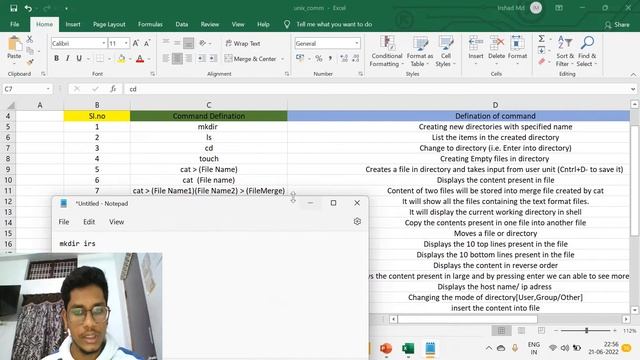The image size is (640, 360).
Task: Click the horizontal scrollbar in Excel
Action: [x=467, y=319]
